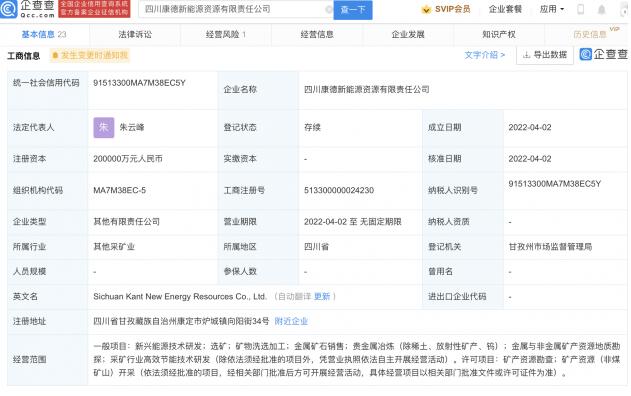The image size is (631, 396).
Task: Open 附近企业 link after address
Action: click(x=291, y=321)
